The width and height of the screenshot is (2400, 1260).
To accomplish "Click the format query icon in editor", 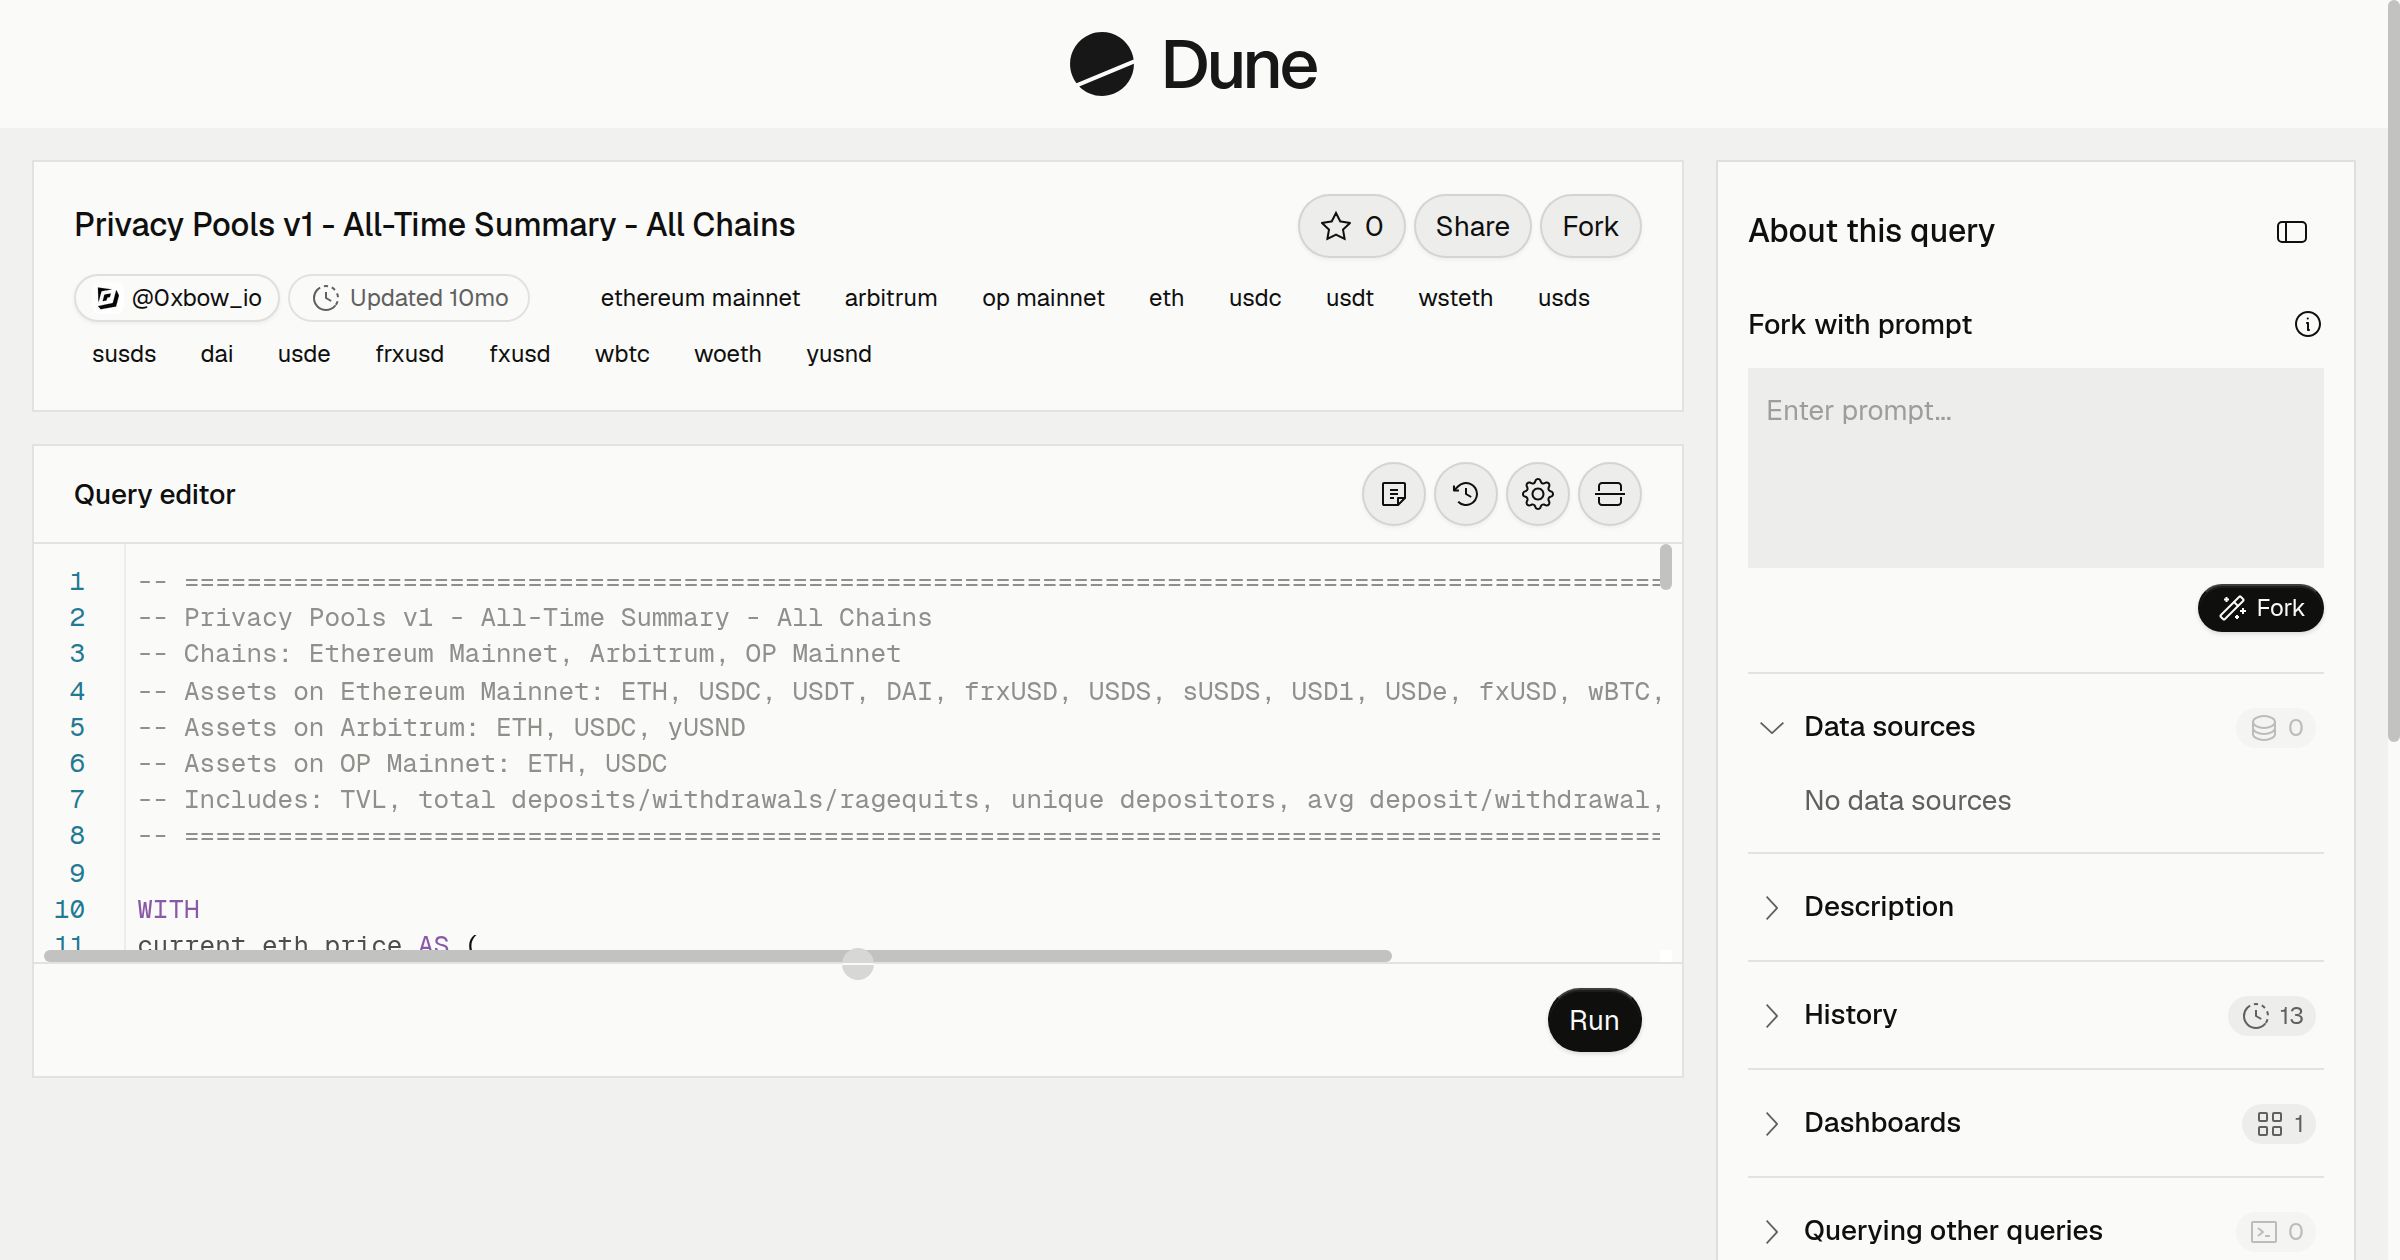I will click(x=1394, y=494).
